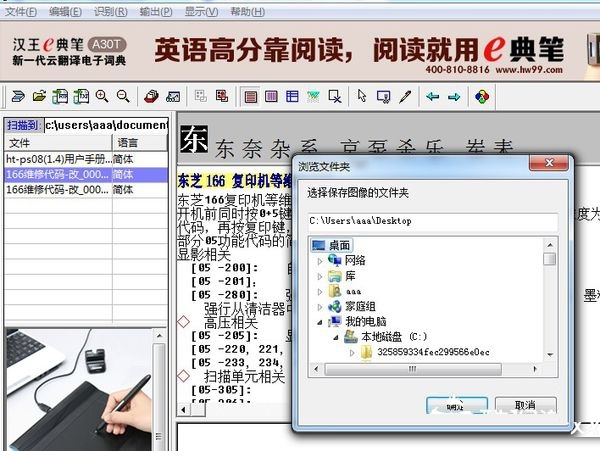This screenshot has height=451, width=600.
Task: Sort by the 语言 column header
Action: (140, 143)
